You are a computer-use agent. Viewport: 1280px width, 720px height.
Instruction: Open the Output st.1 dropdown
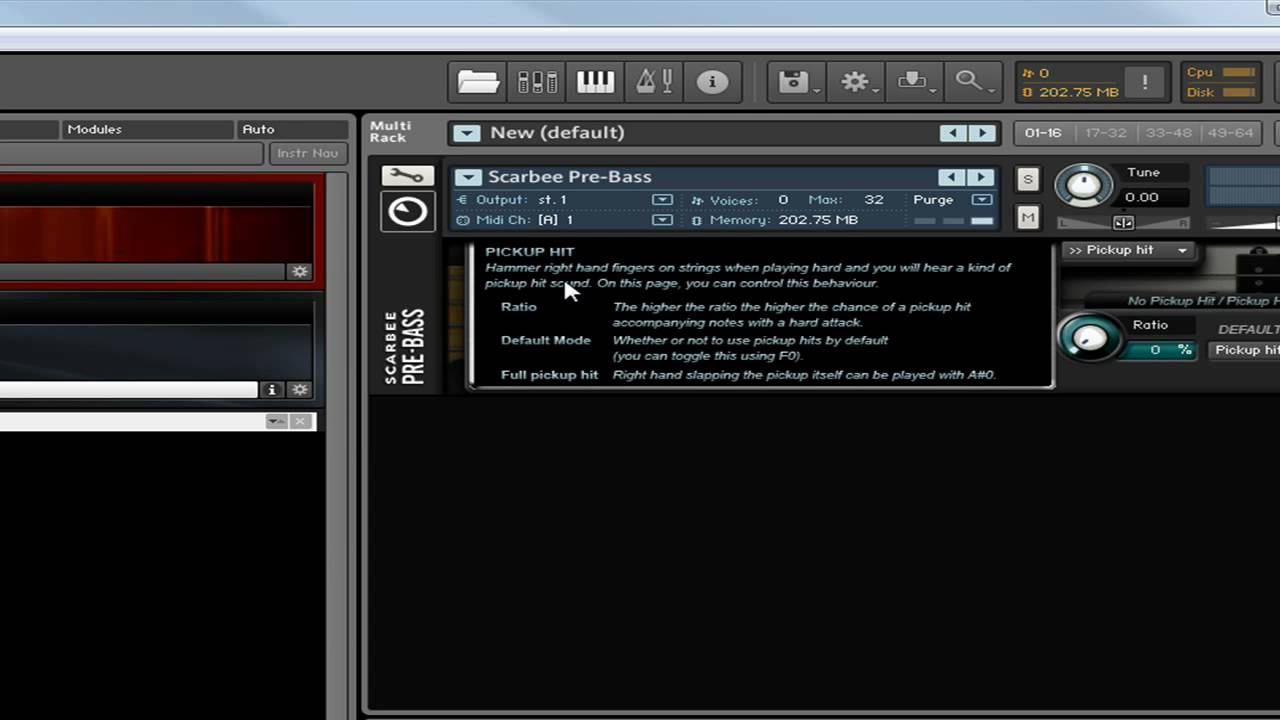[662, 200]
